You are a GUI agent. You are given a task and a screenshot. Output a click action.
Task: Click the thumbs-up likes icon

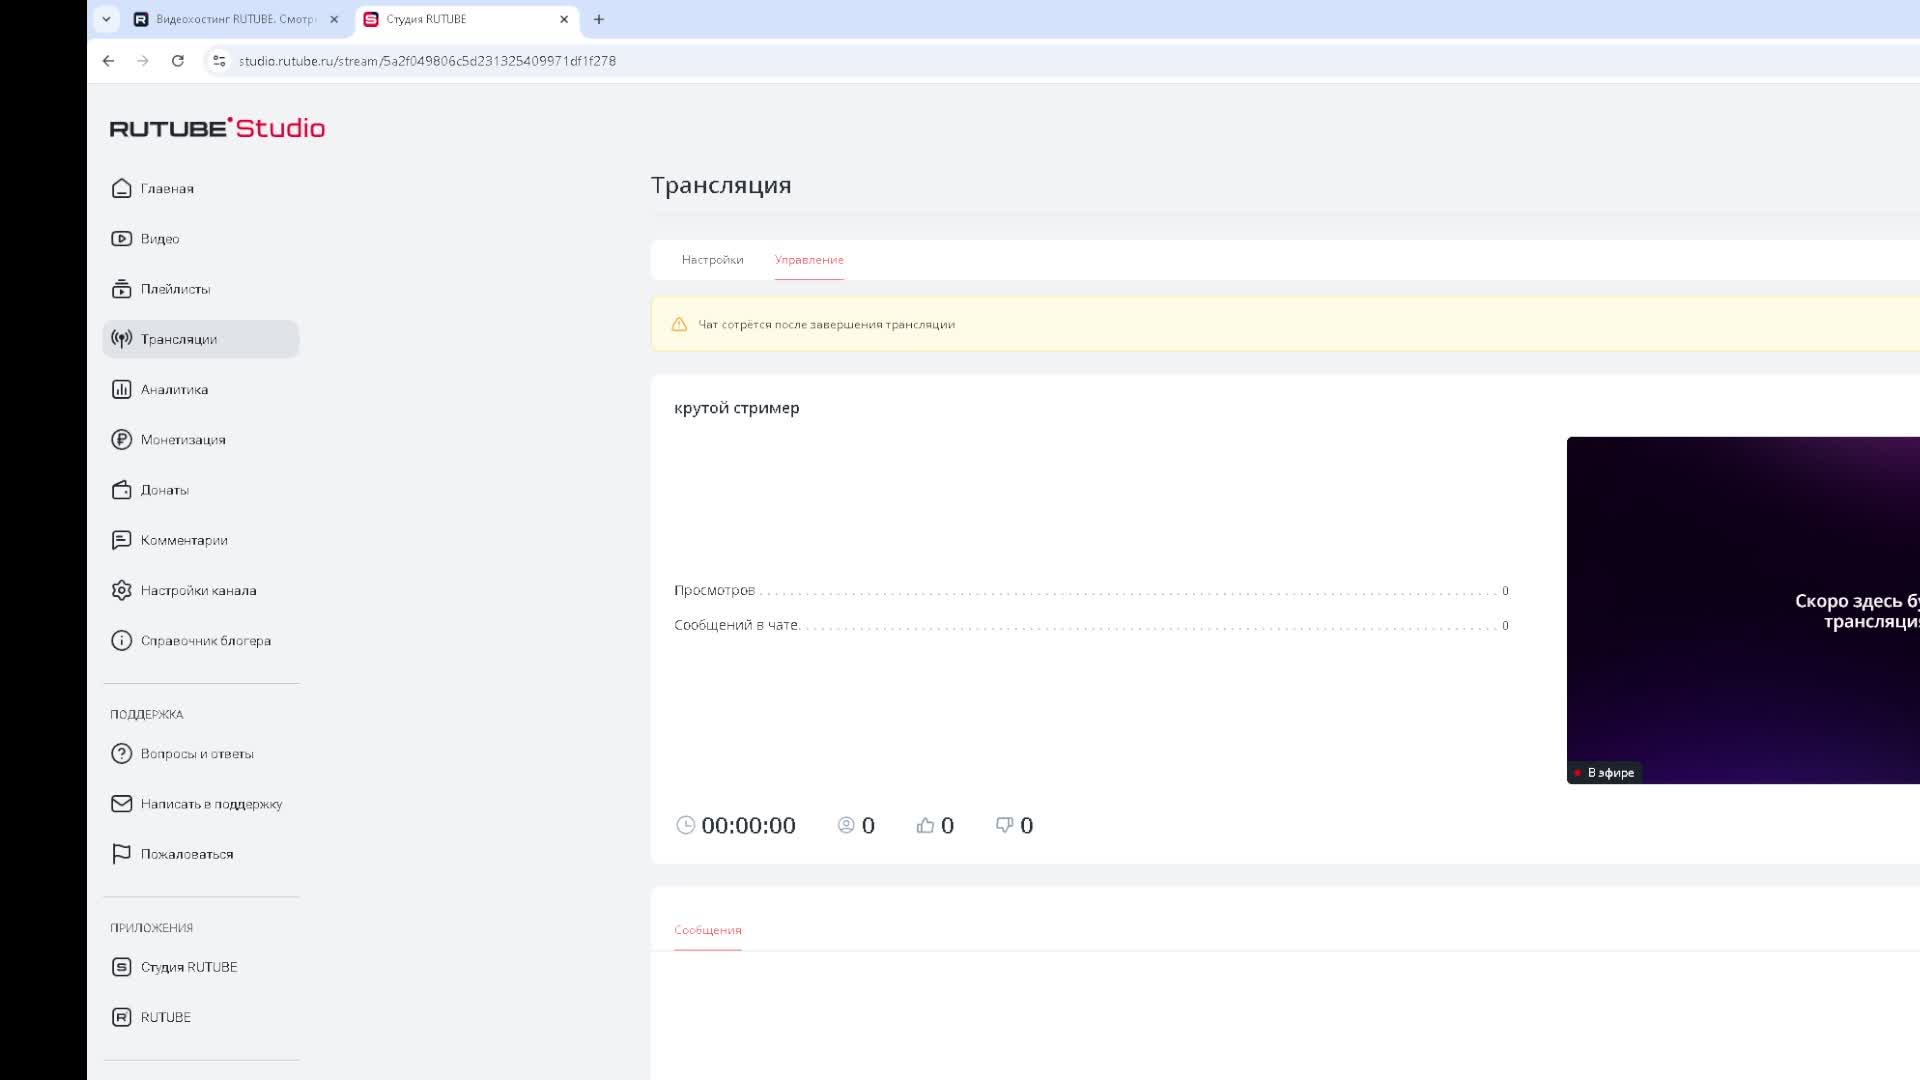point(925,825)
